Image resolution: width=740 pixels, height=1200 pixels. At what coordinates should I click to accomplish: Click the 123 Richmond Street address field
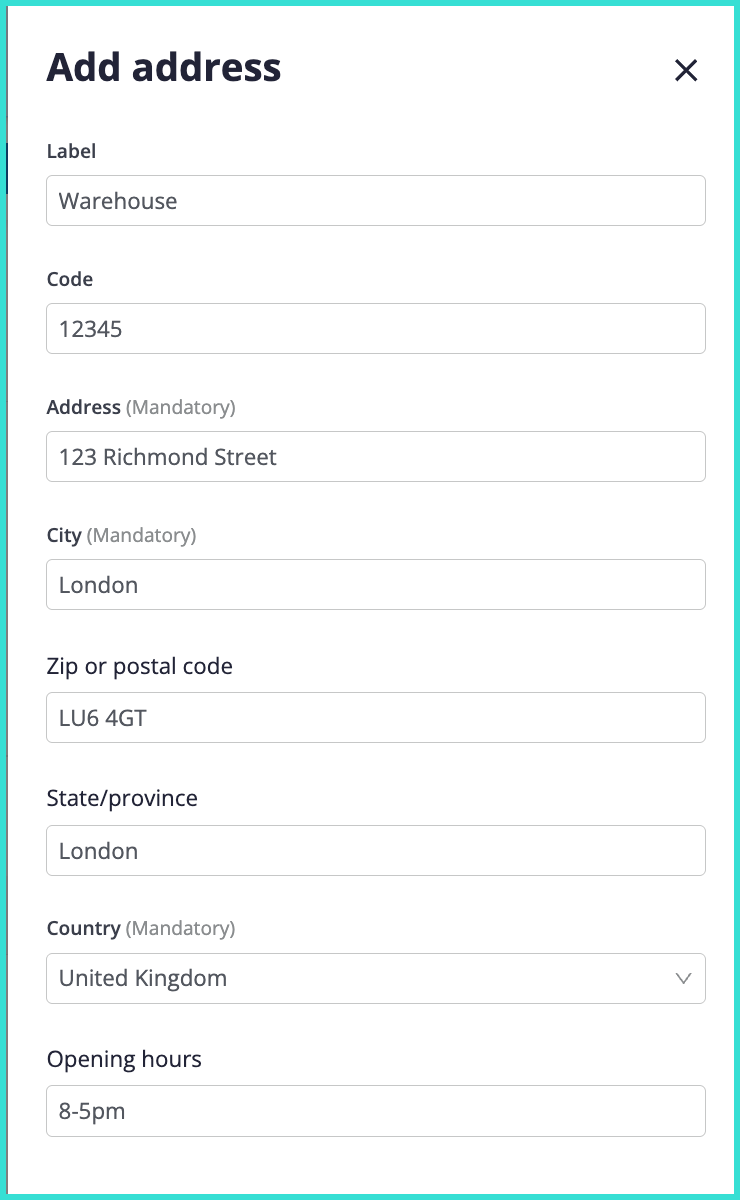375,457
